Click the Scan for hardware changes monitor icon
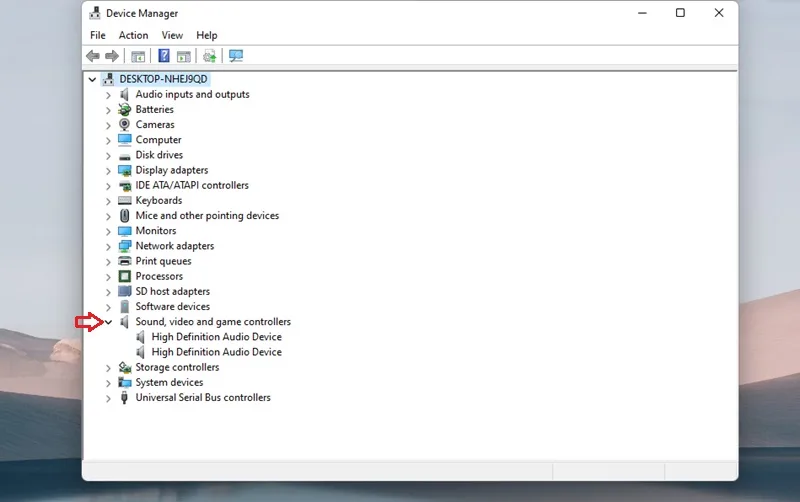The width and height of the screenshot is (800, 502). click(236, 56)
